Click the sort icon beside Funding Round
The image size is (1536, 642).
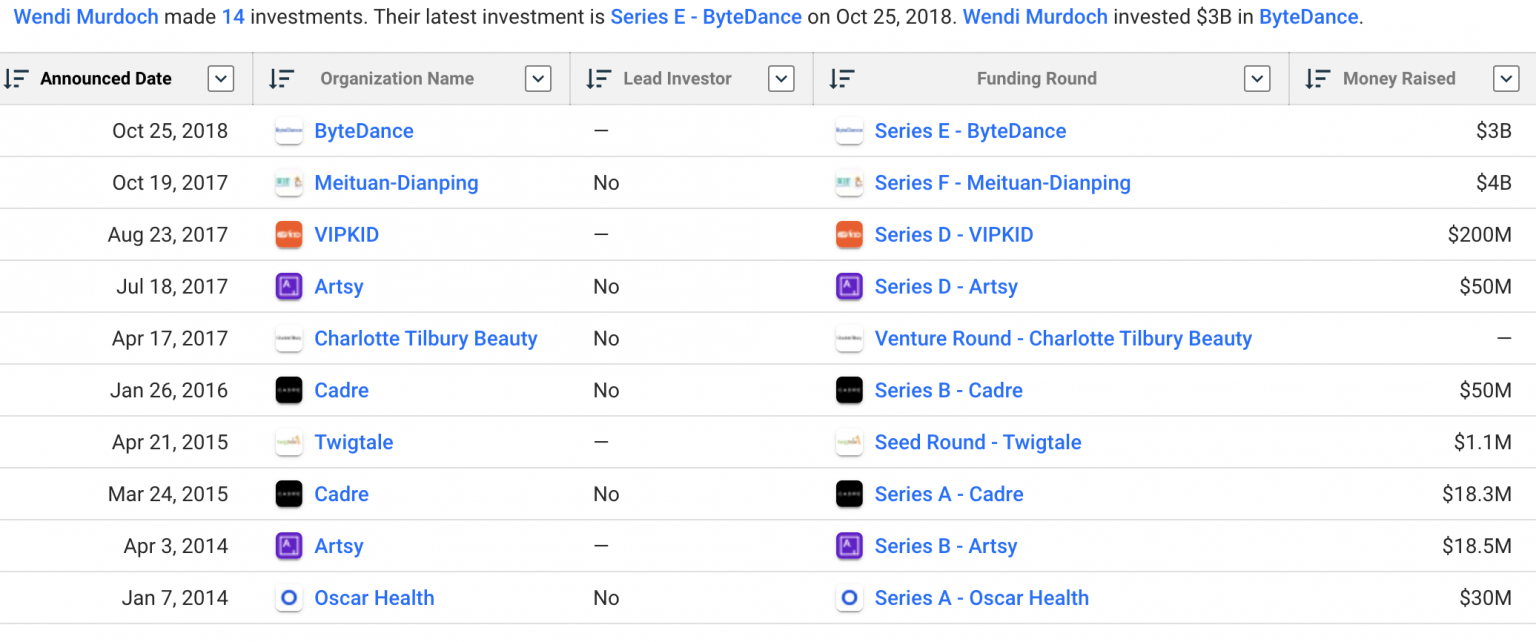(842, 79)
